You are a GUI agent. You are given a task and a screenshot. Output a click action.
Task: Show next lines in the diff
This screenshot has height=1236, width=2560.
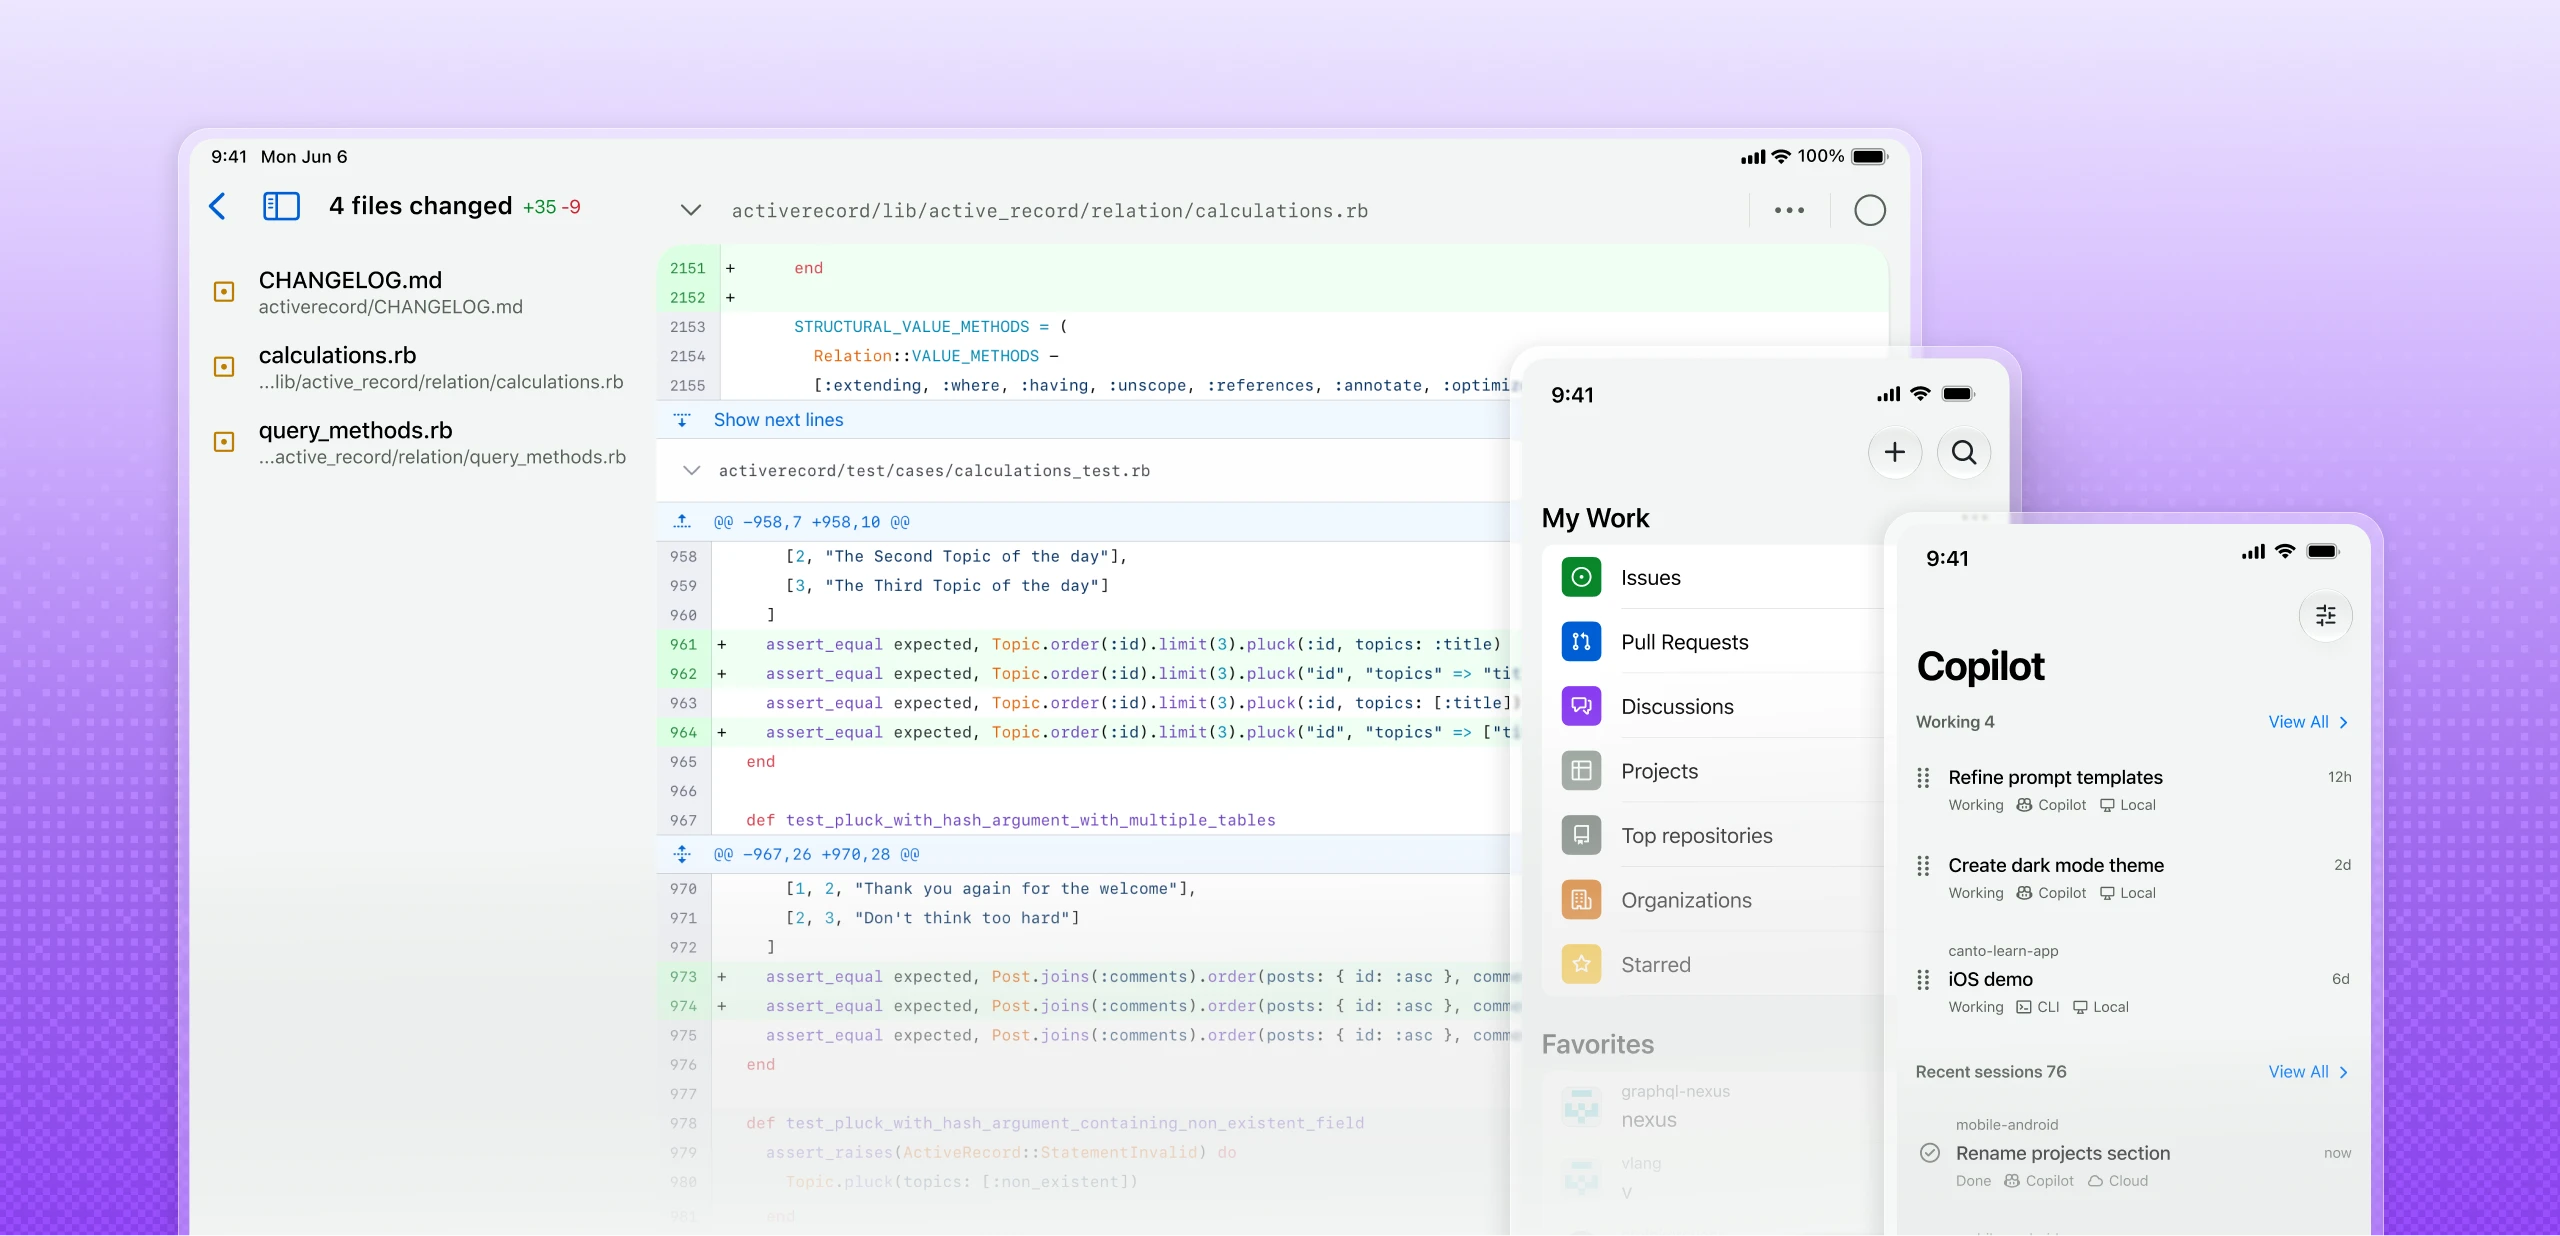click(x=778, y=420)
